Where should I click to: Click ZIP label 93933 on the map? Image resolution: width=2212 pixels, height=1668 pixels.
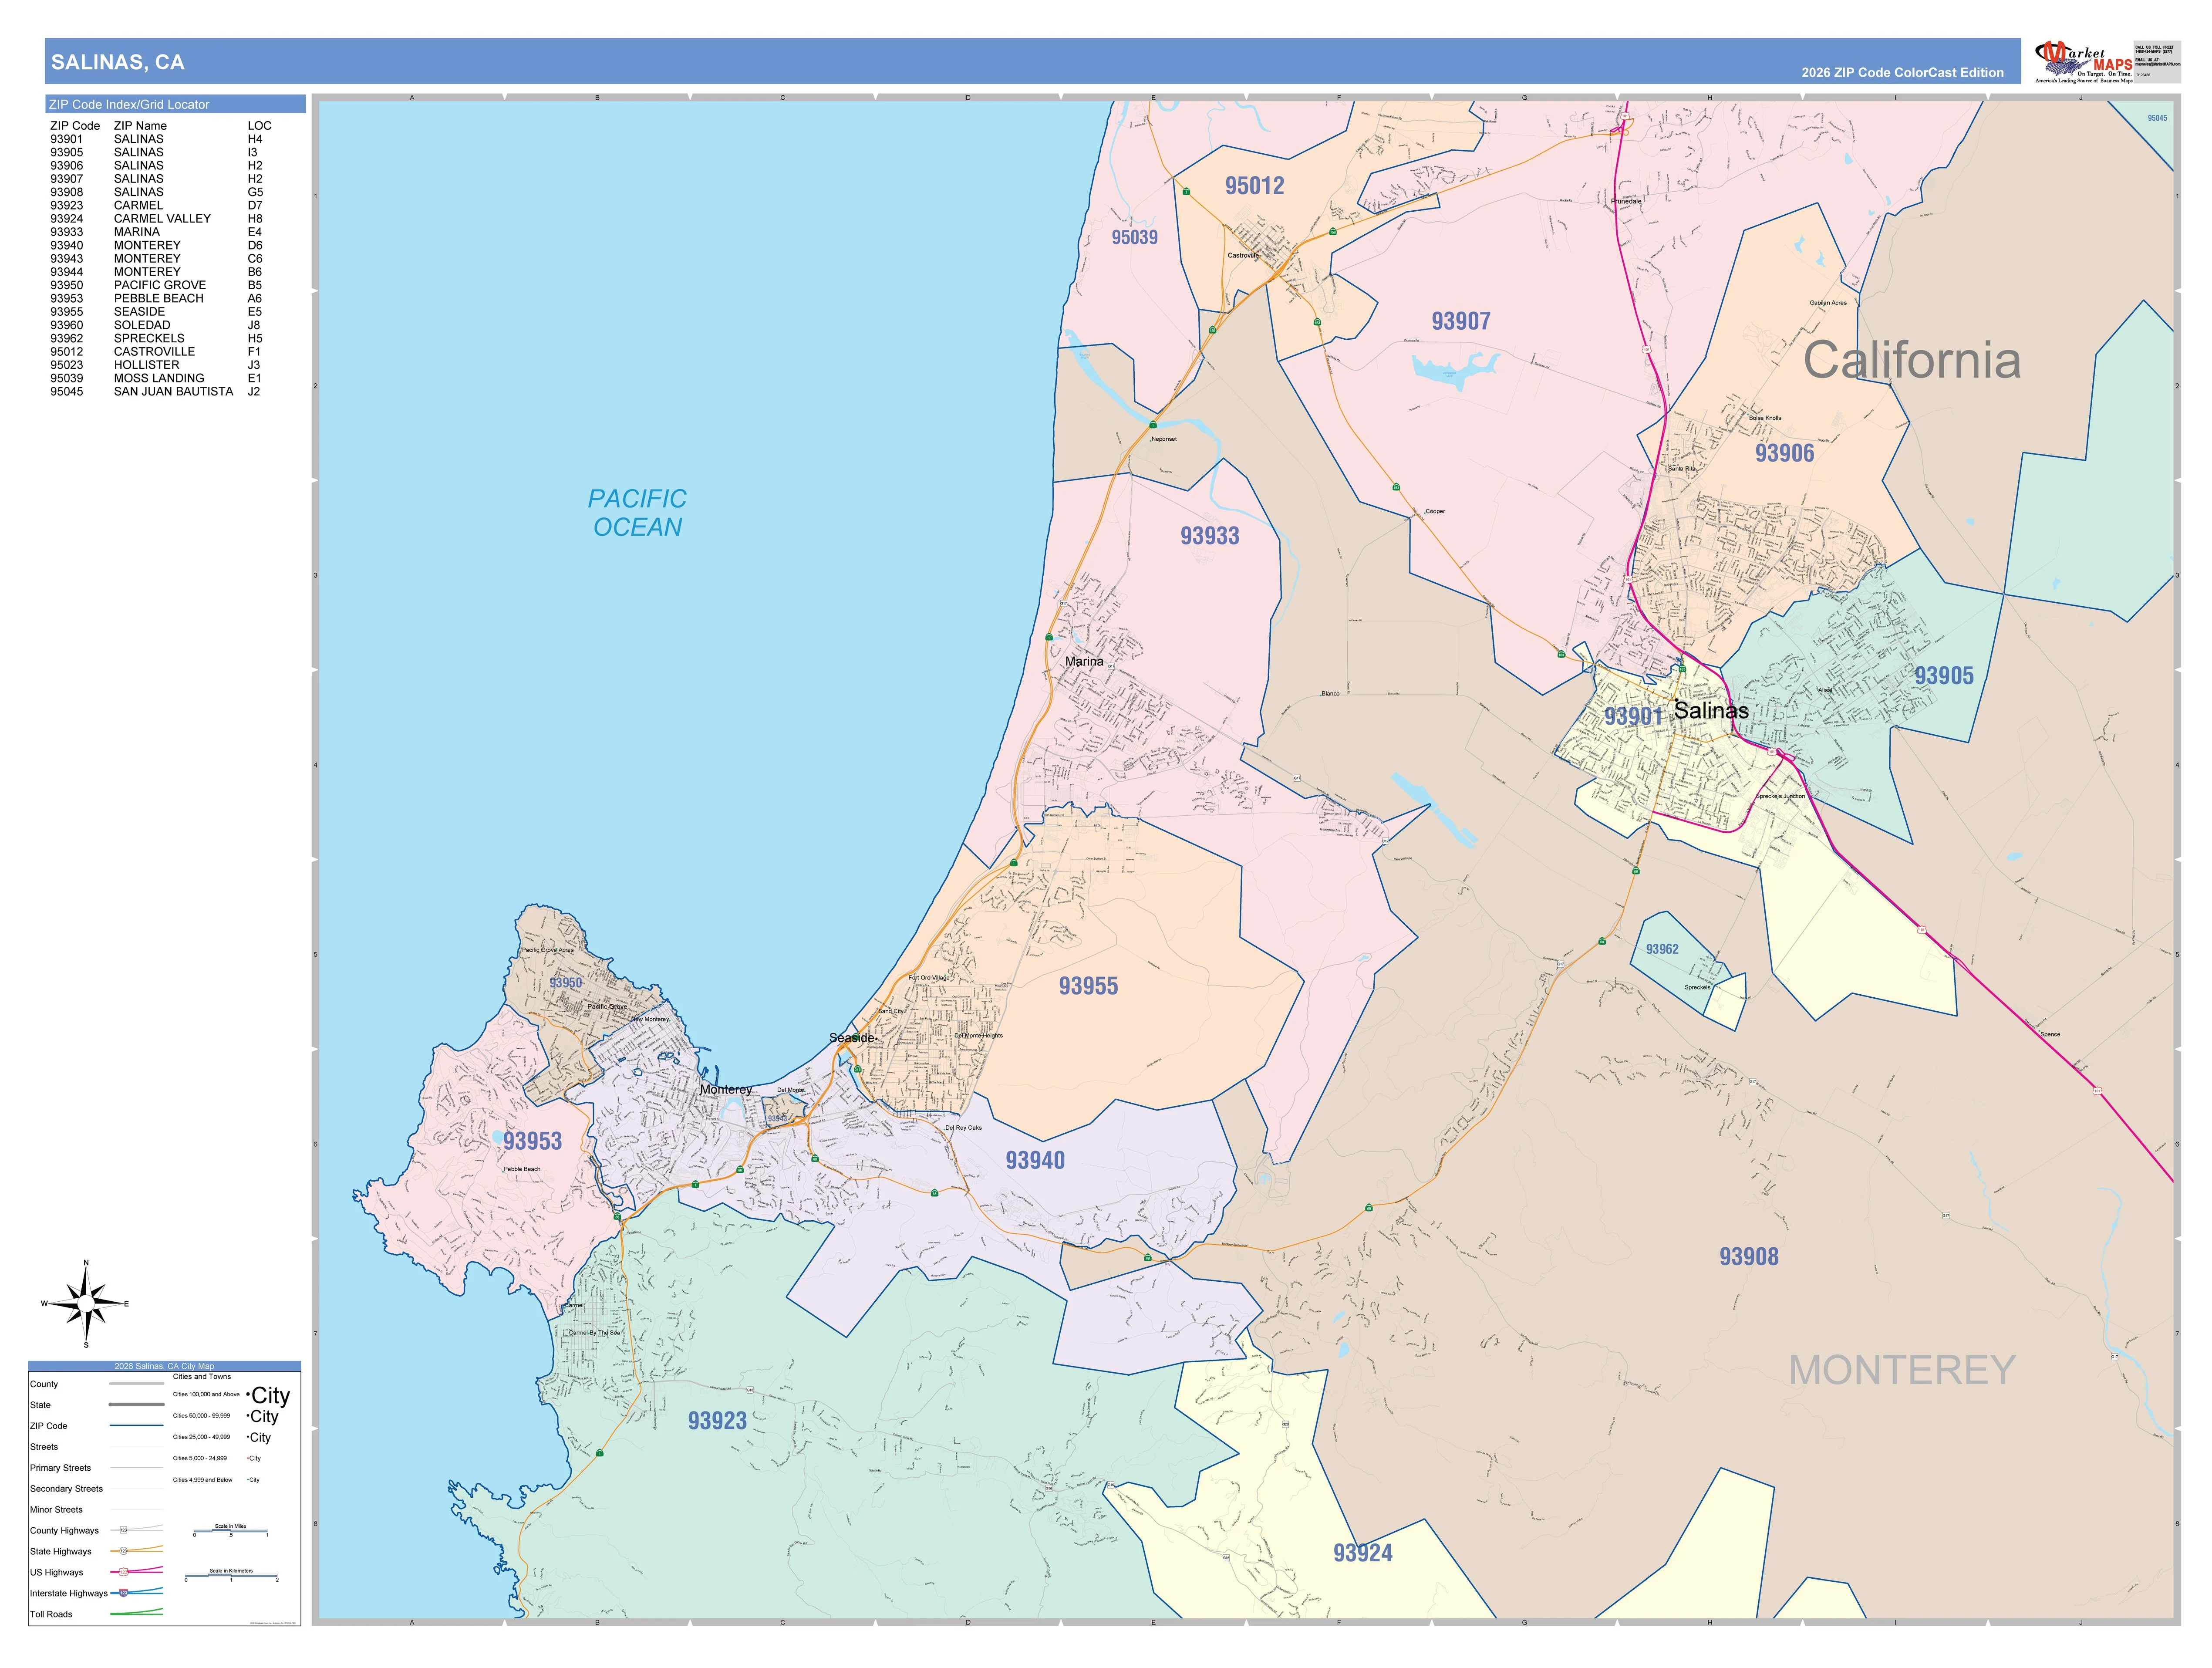pyautogui.click(x=1209, y=536)
